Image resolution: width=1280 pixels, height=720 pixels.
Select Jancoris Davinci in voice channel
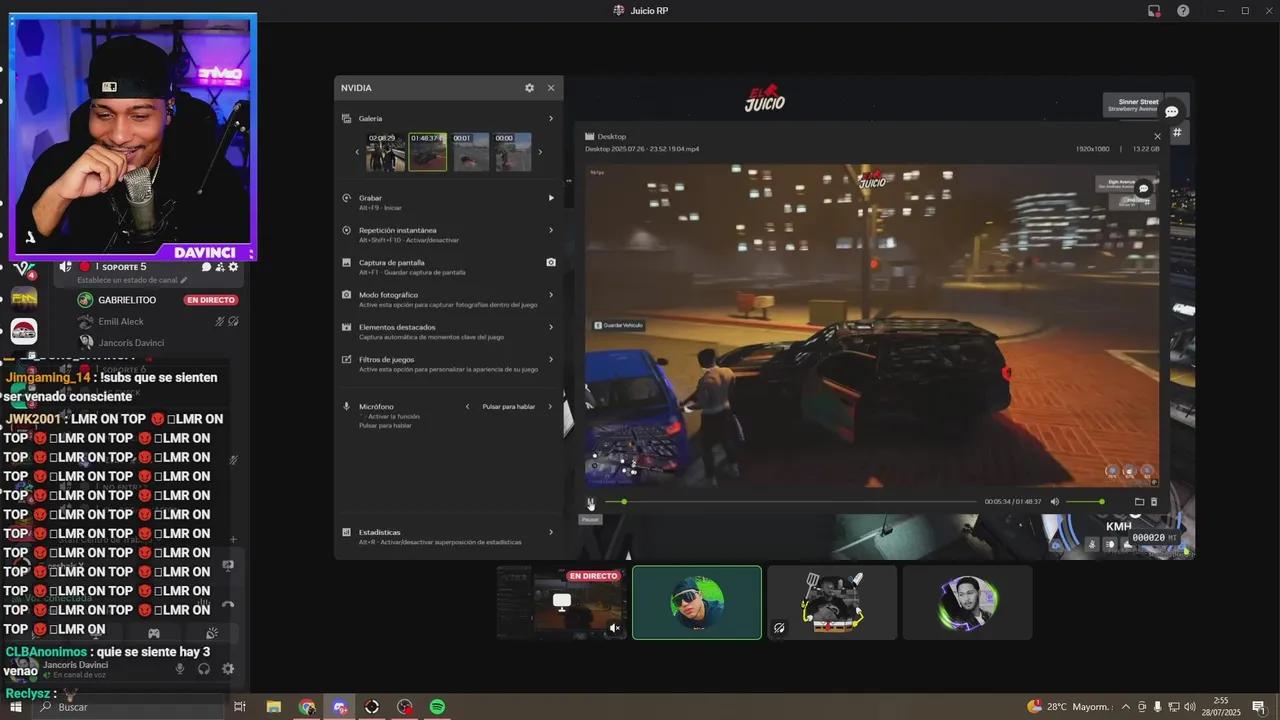[x=131, y=343]
